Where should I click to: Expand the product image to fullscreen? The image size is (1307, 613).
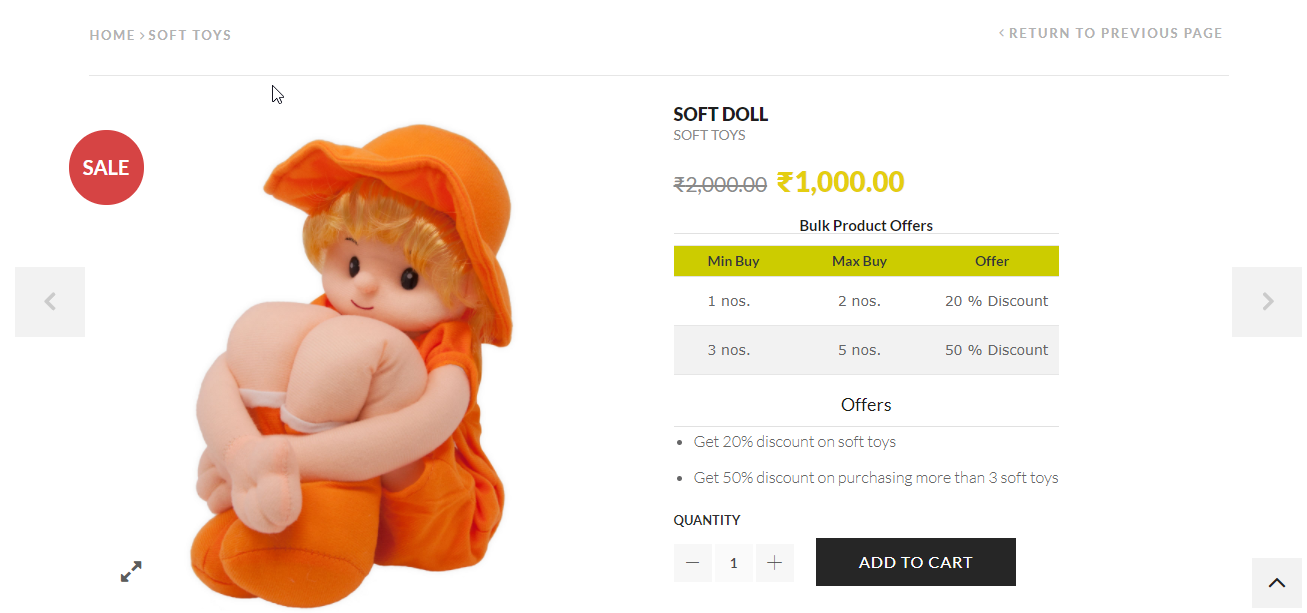click(131, 571)
